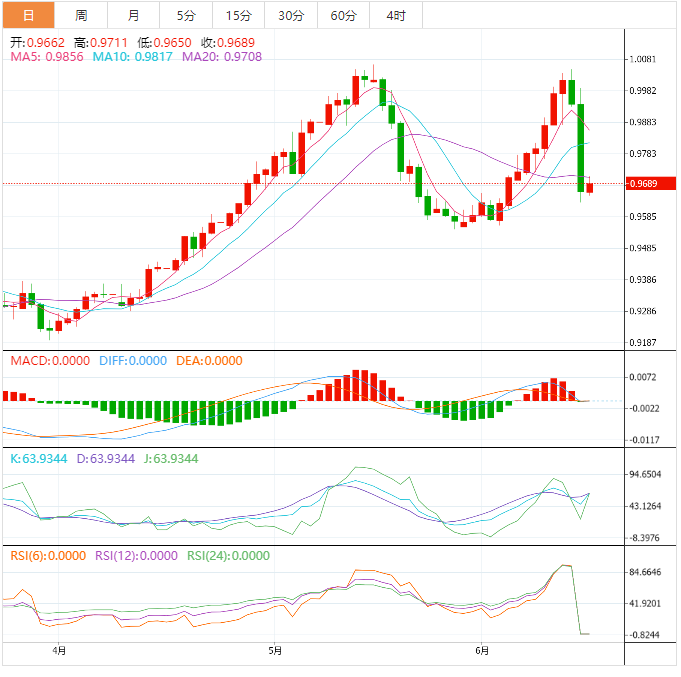
Task: Click the -8.3976 KDJ axis label
Action: pos(644,538)
